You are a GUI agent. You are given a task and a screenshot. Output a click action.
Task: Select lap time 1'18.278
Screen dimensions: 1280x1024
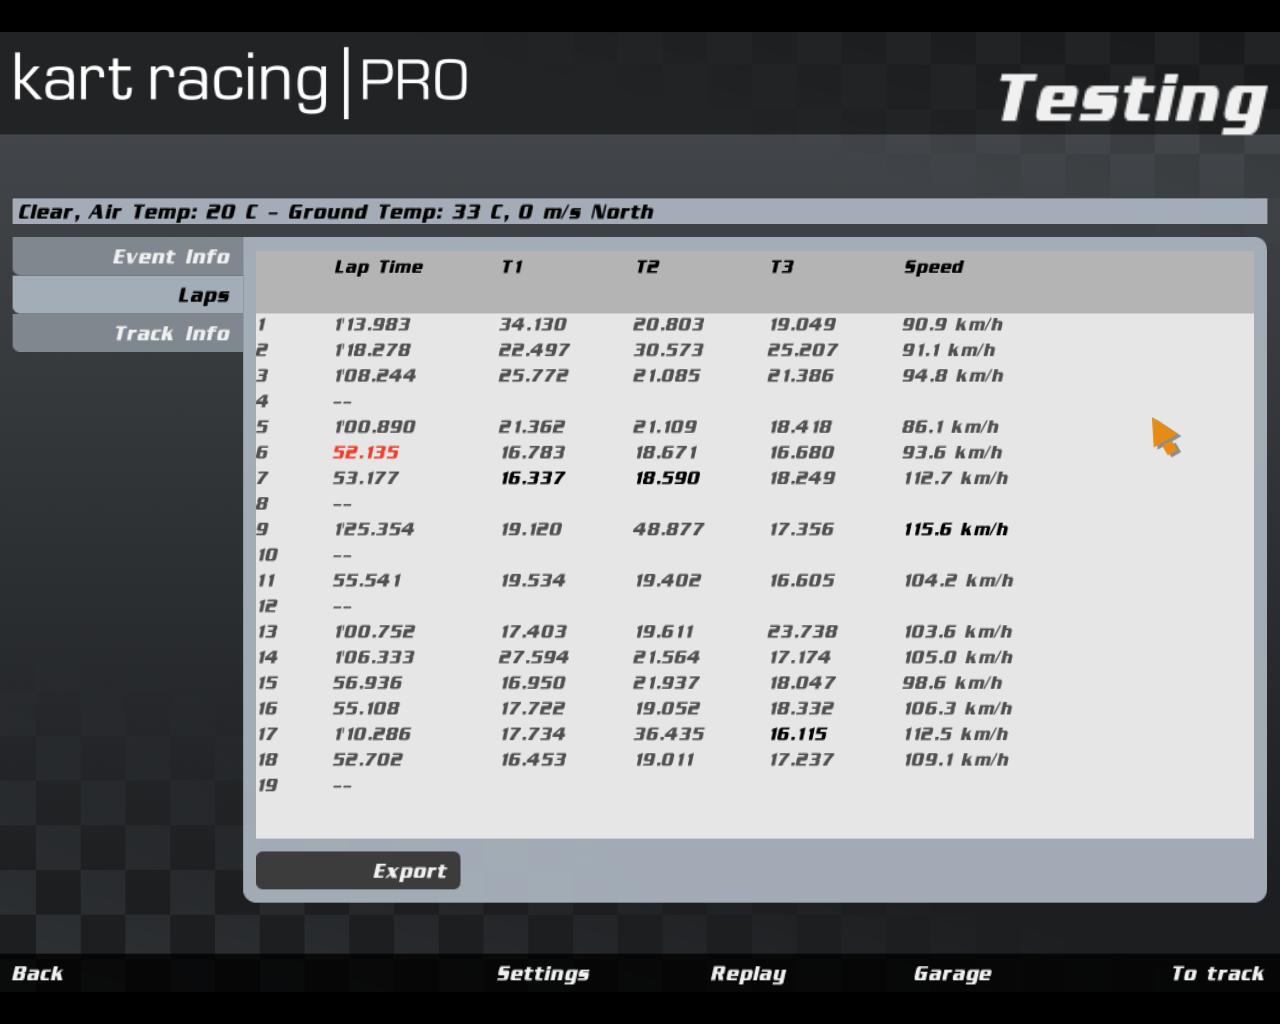(372, 350)
